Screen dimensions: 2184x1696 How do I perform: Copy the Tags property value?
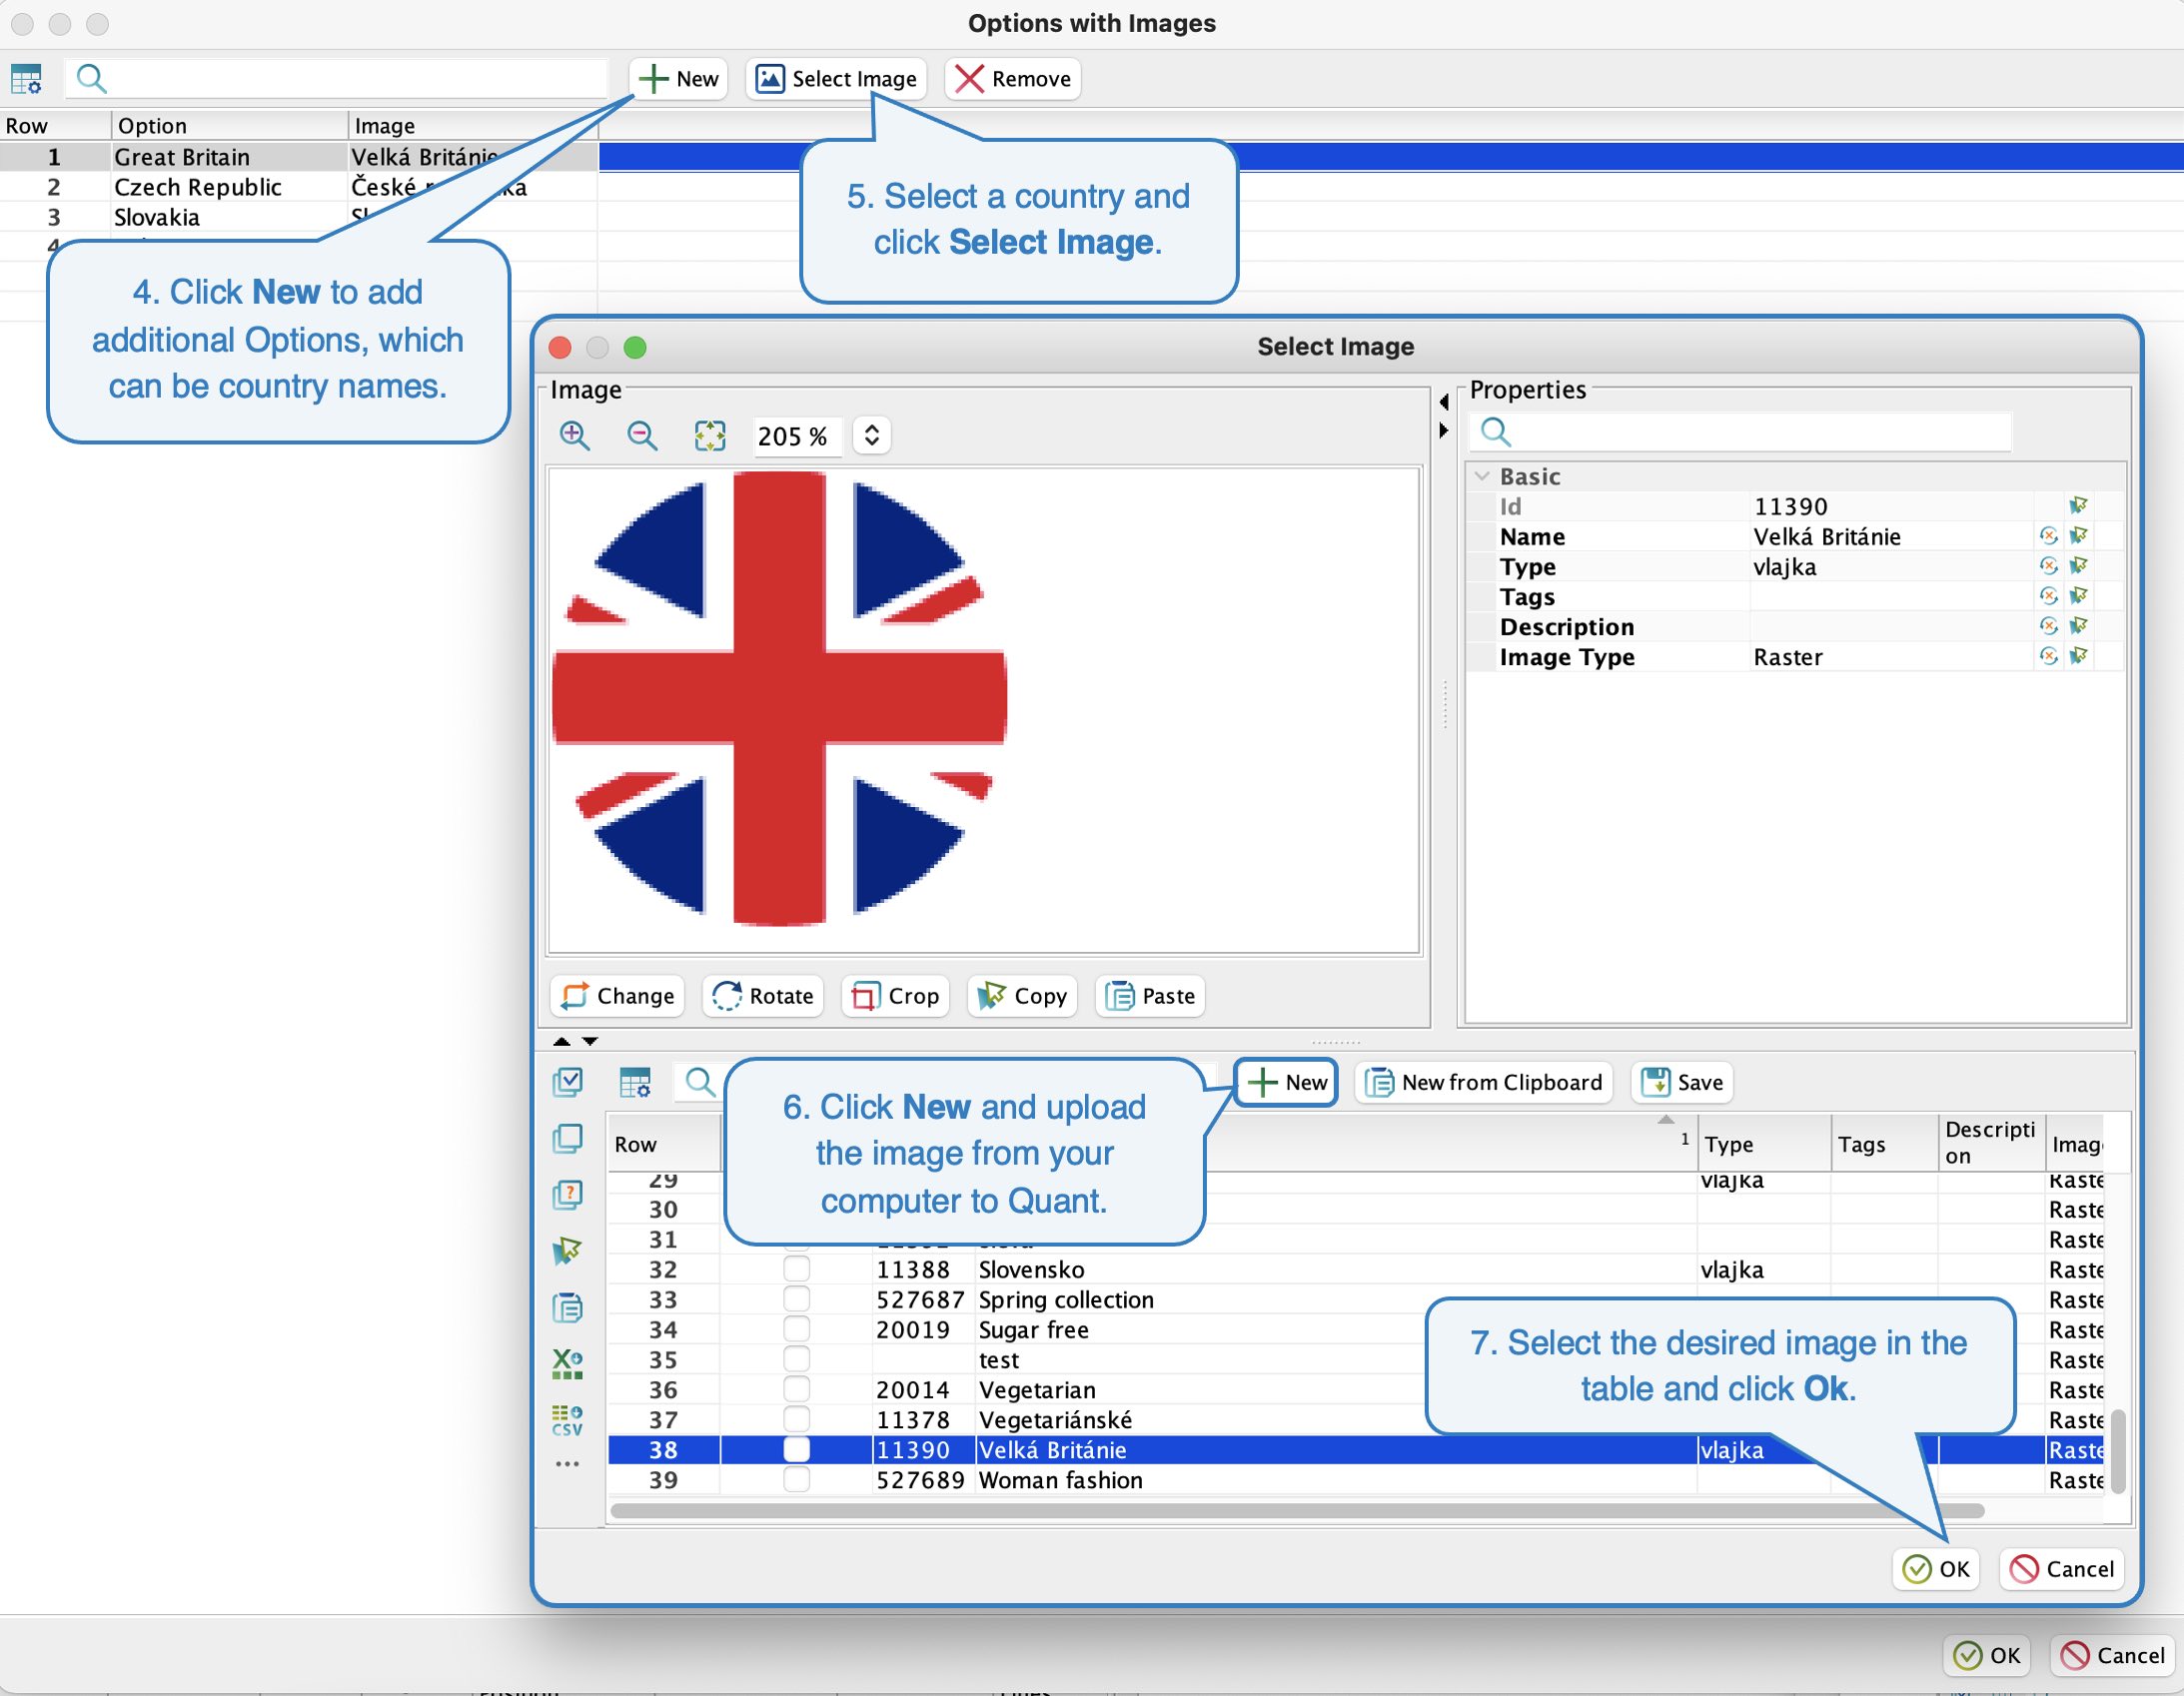pyautogui.click(x=2079, y=596)
